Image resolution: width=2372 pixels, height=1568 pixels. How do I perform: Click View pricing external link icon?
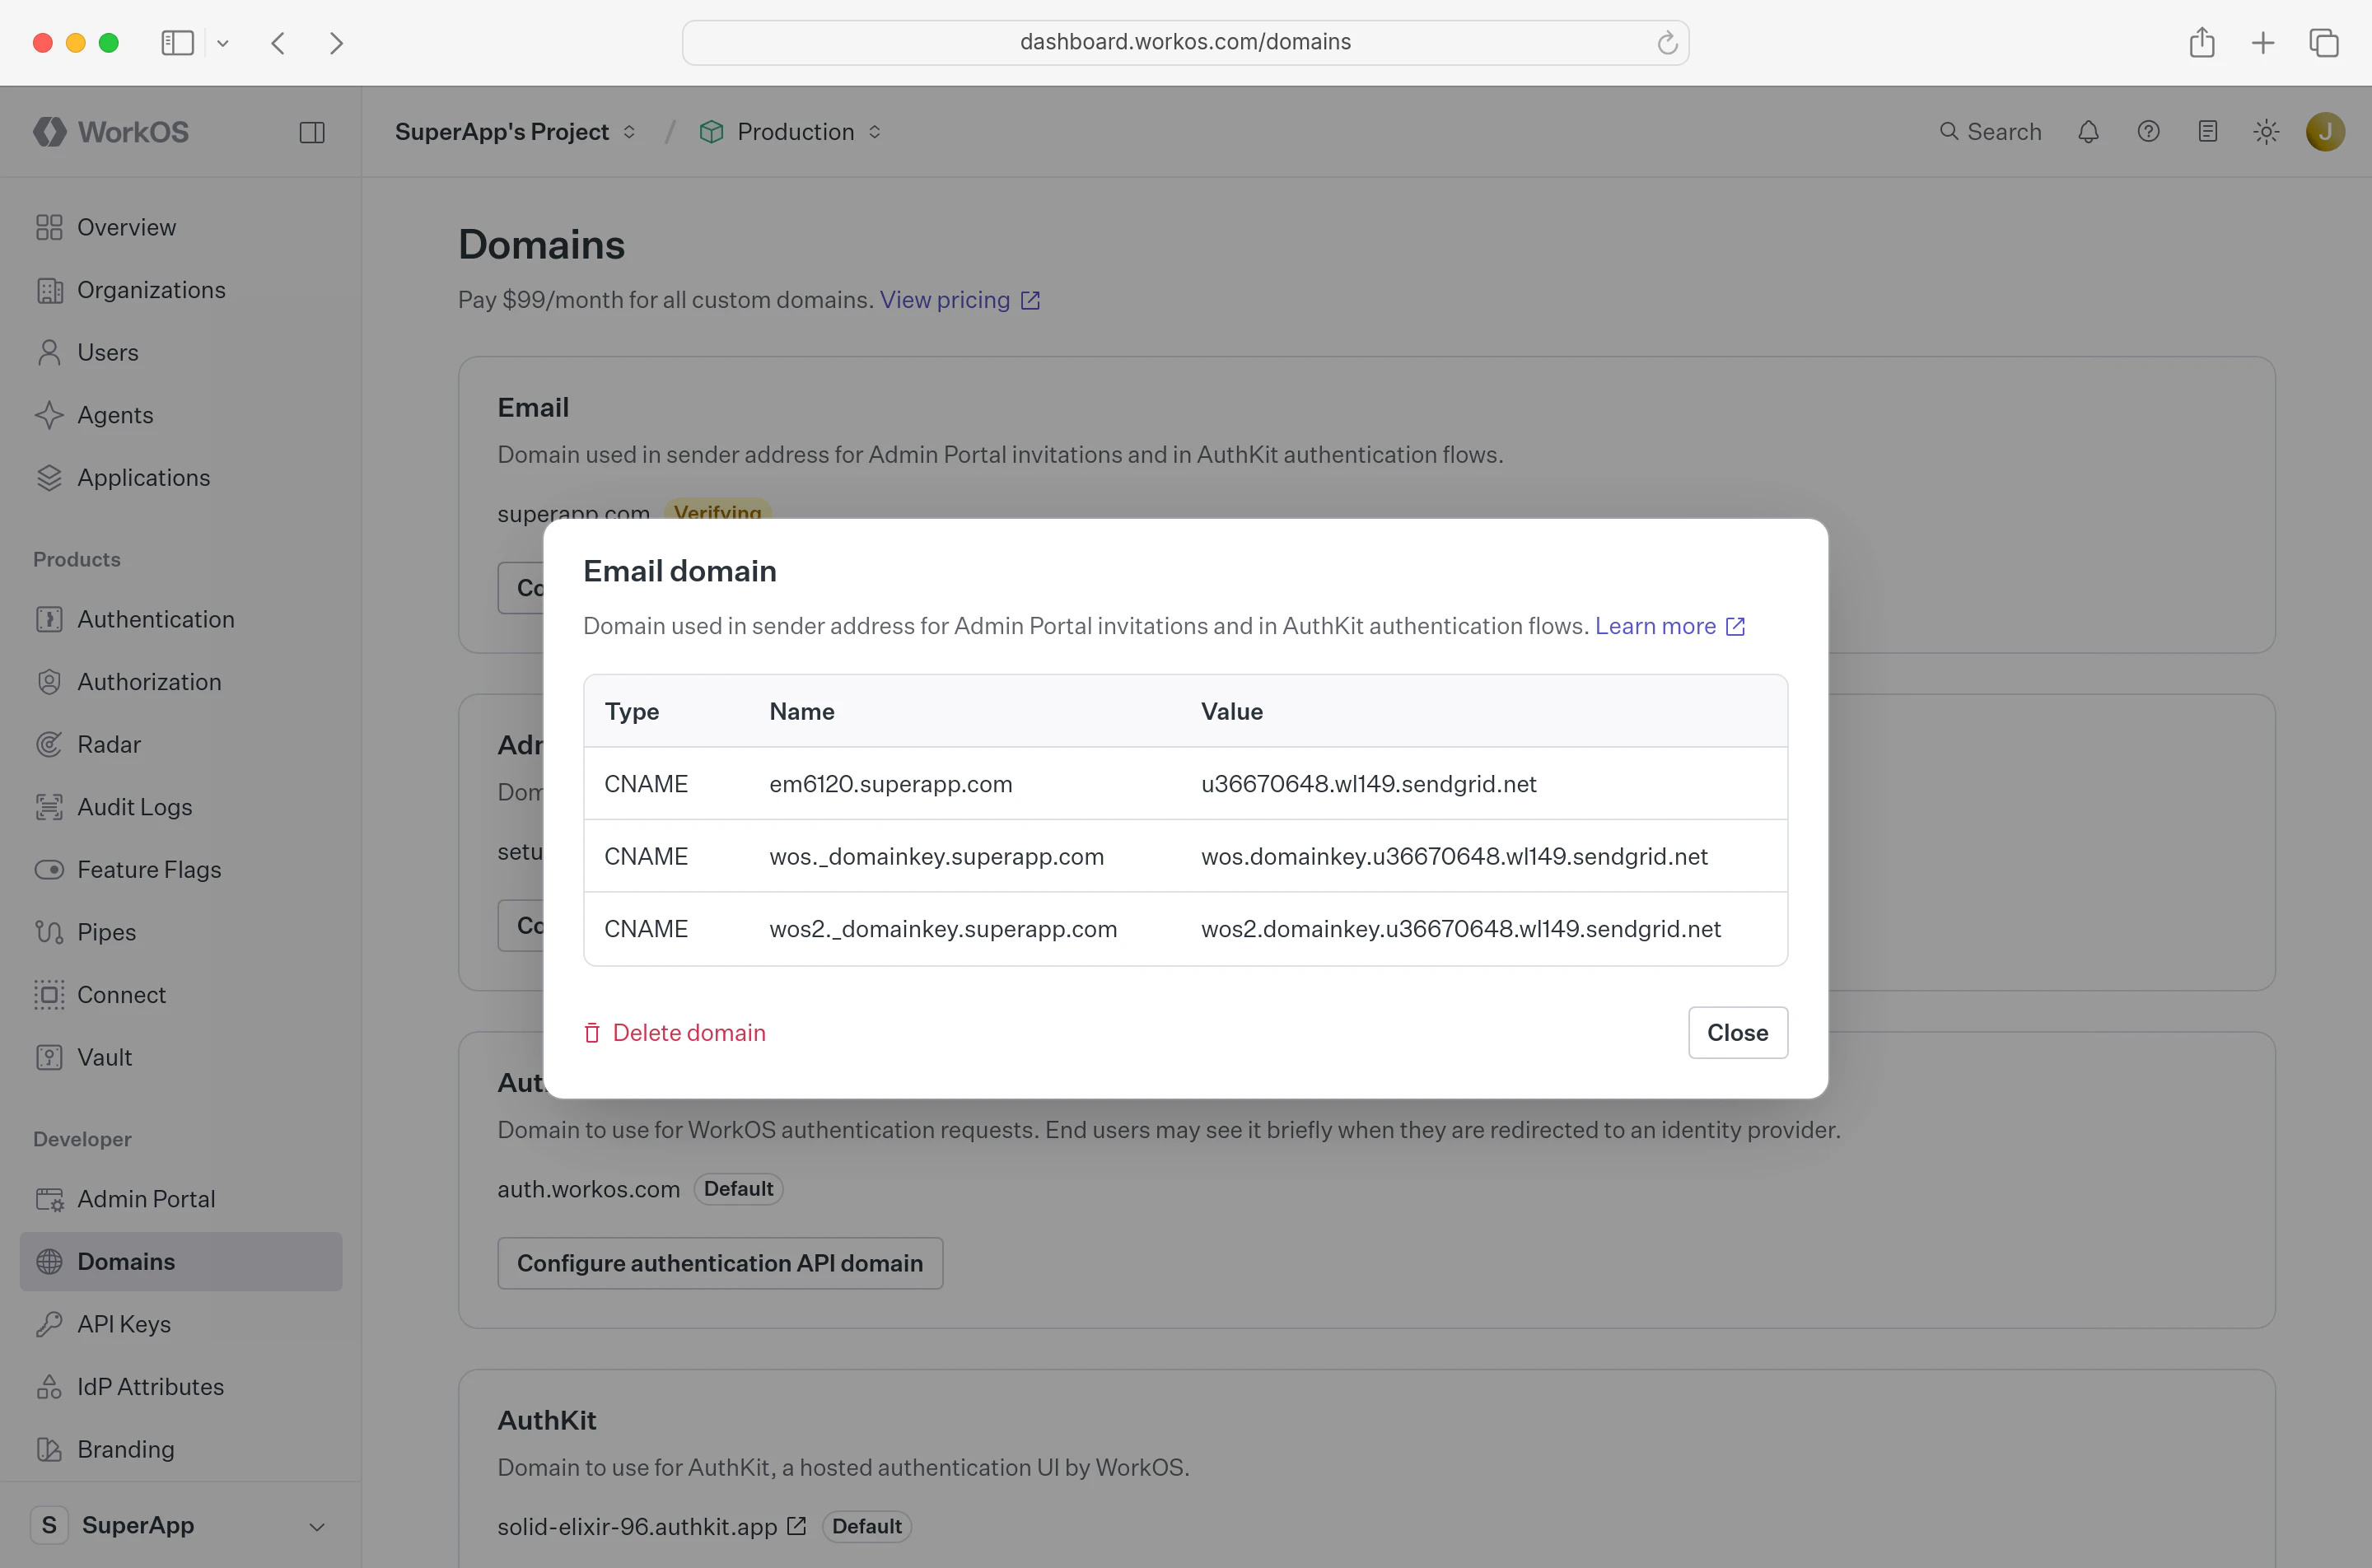(x=1030, y=300)
